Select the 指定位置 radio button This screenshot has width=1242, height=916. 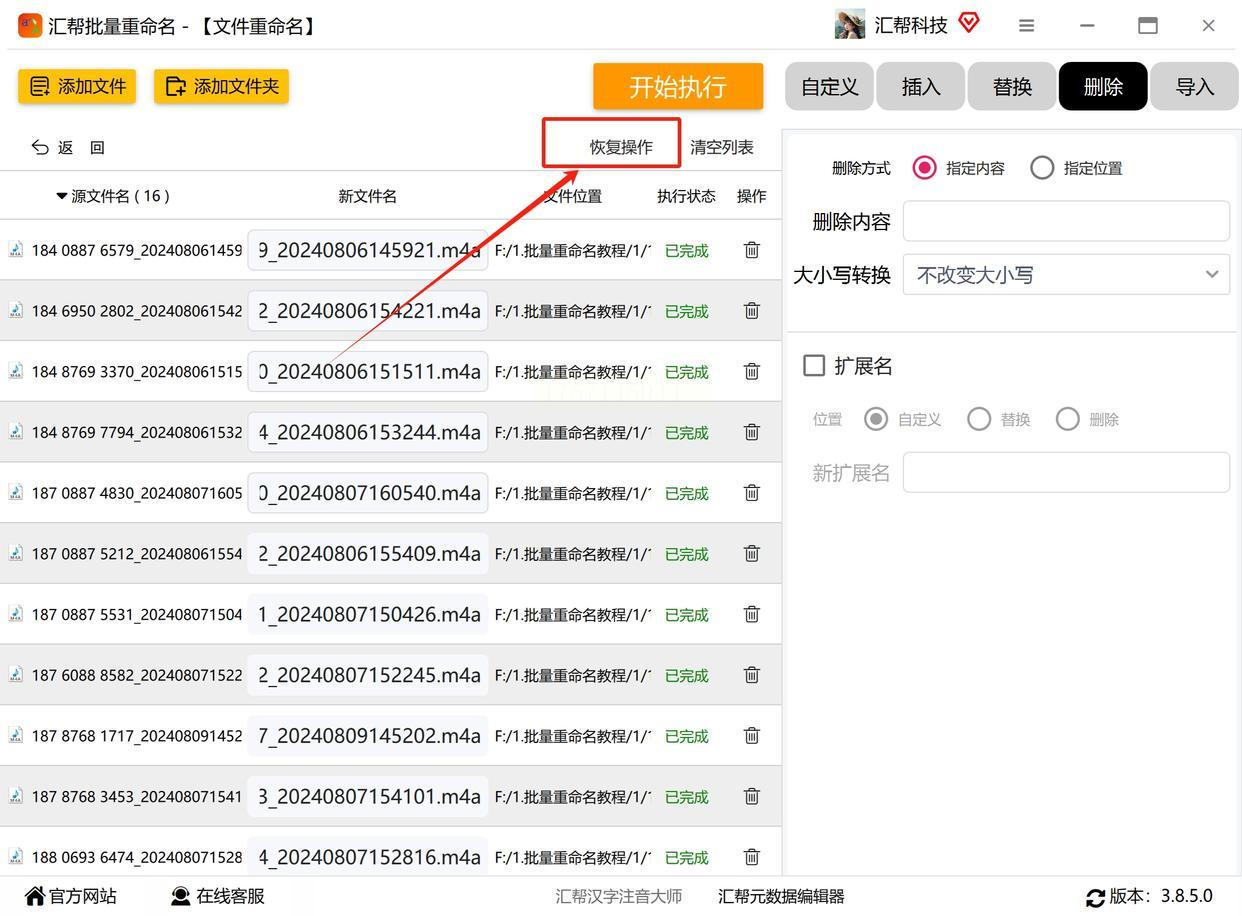click(1042, 168)
